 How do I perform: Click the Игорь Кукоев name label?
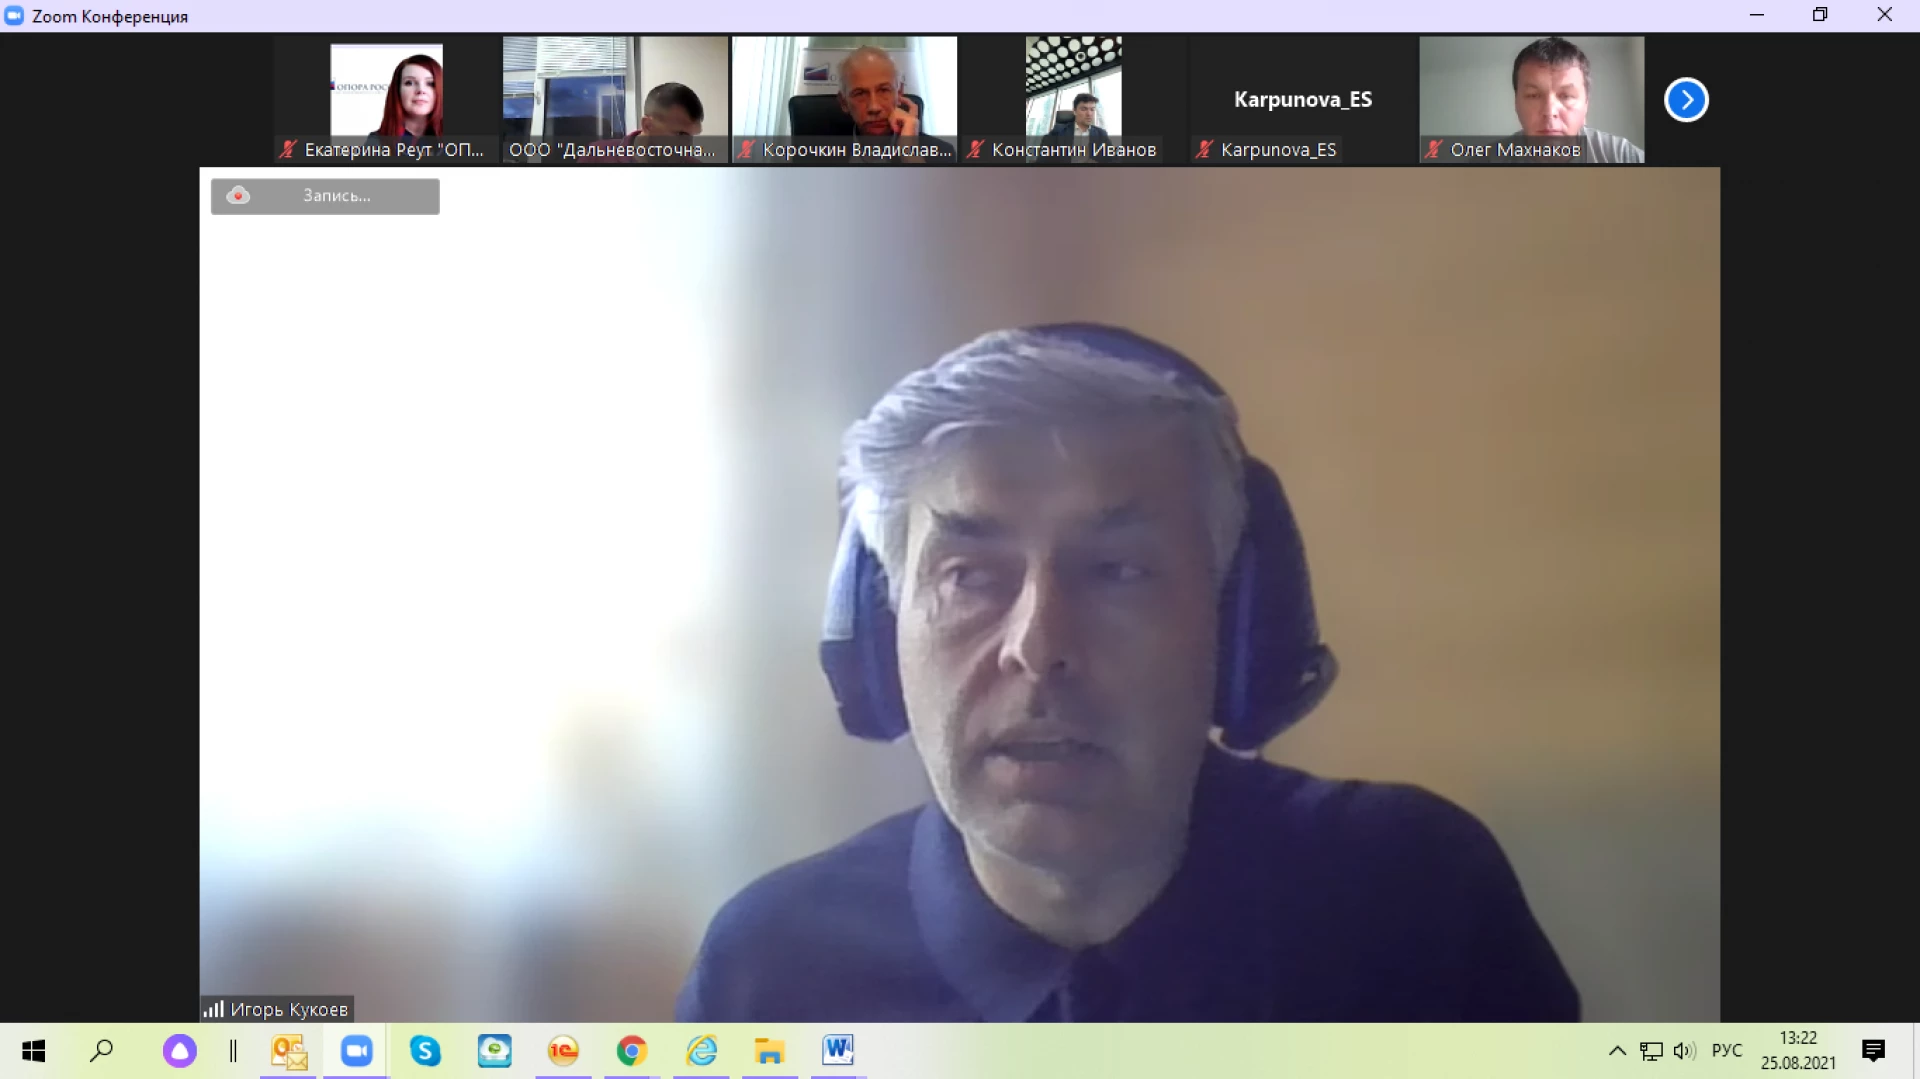point(289,1010)
